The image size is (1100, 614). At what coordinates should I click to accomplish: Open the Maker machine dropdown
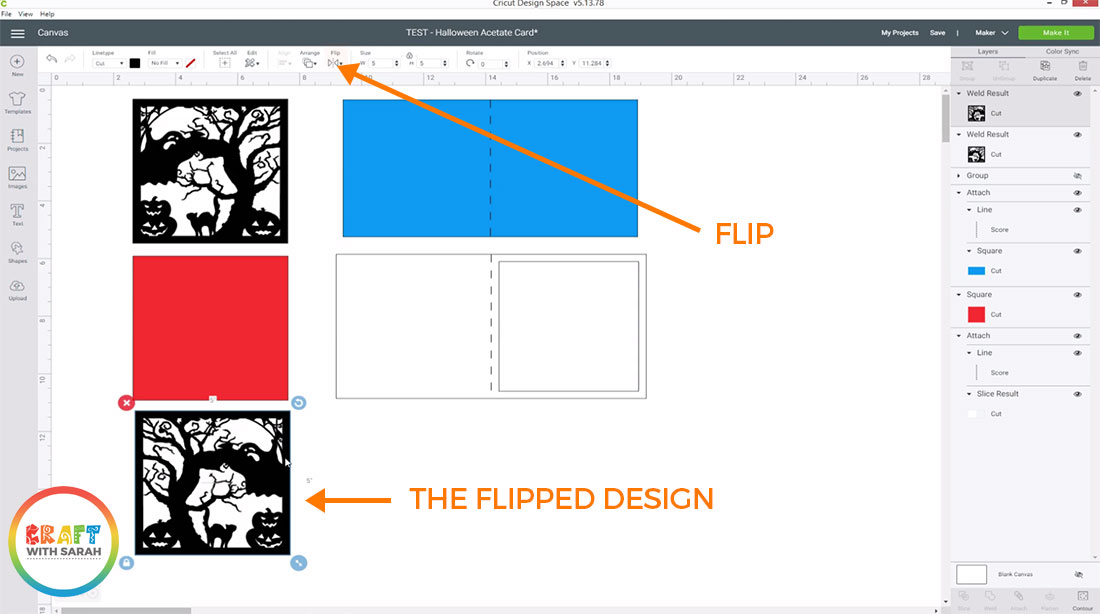[991, 33]
